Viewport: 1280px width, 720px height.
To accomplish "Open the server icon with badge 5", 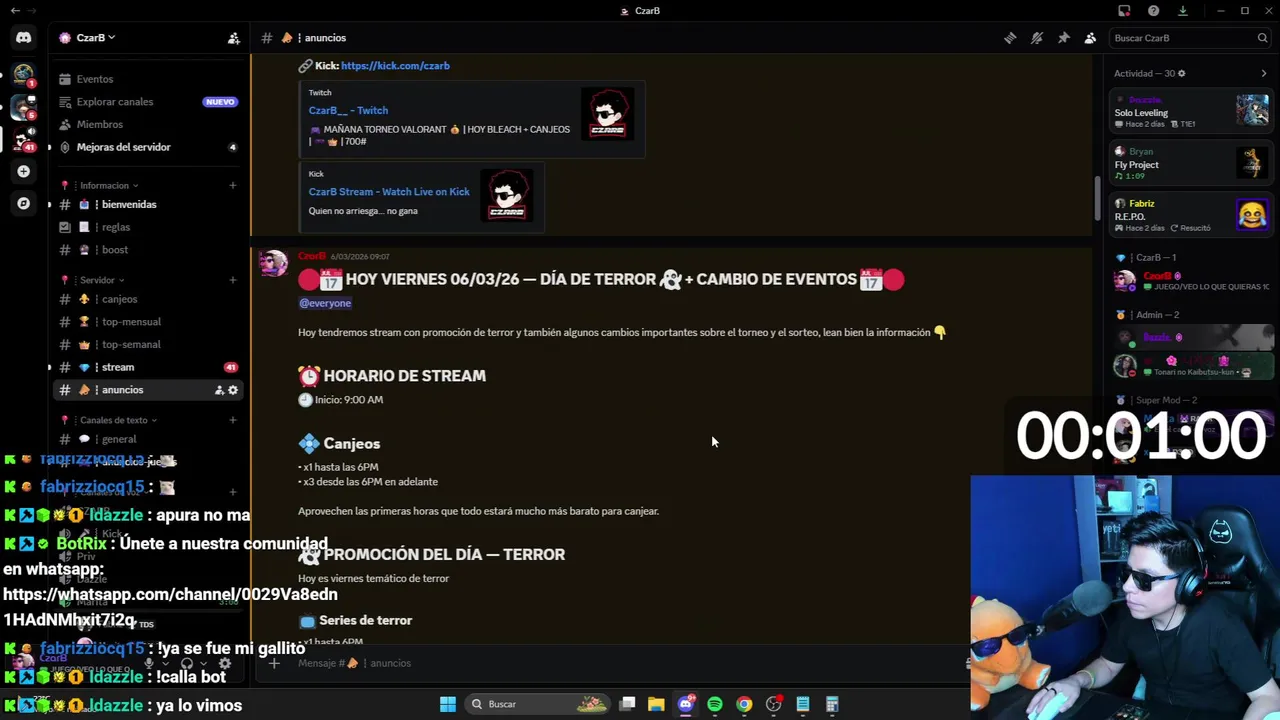I will click(x=23, y=106).
